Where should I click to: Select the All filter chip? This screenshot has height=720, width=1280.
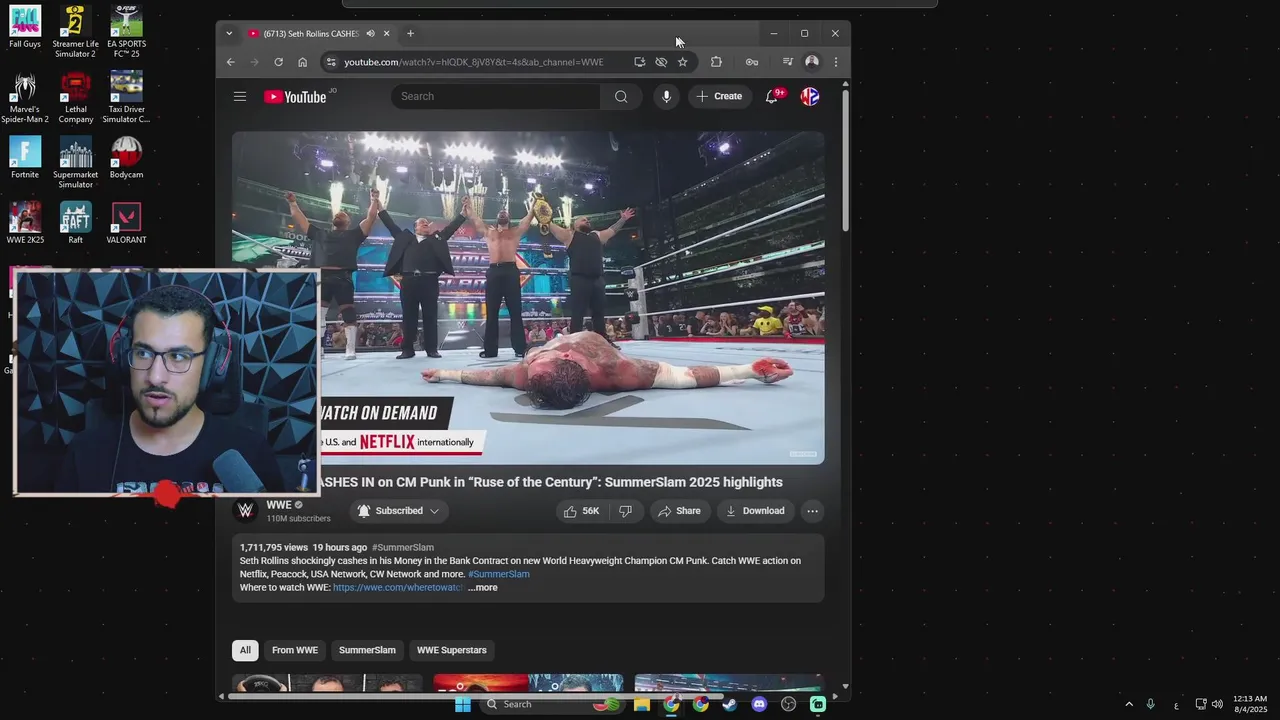point(245,650)
